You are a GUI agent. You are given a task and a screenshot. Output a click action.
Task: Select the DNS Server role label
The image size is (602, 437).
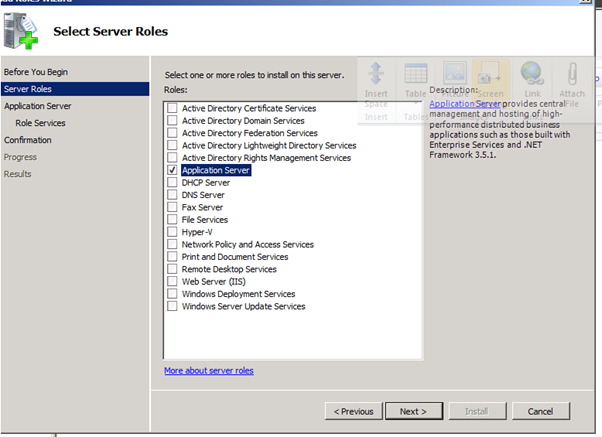(x=203, y=195)
